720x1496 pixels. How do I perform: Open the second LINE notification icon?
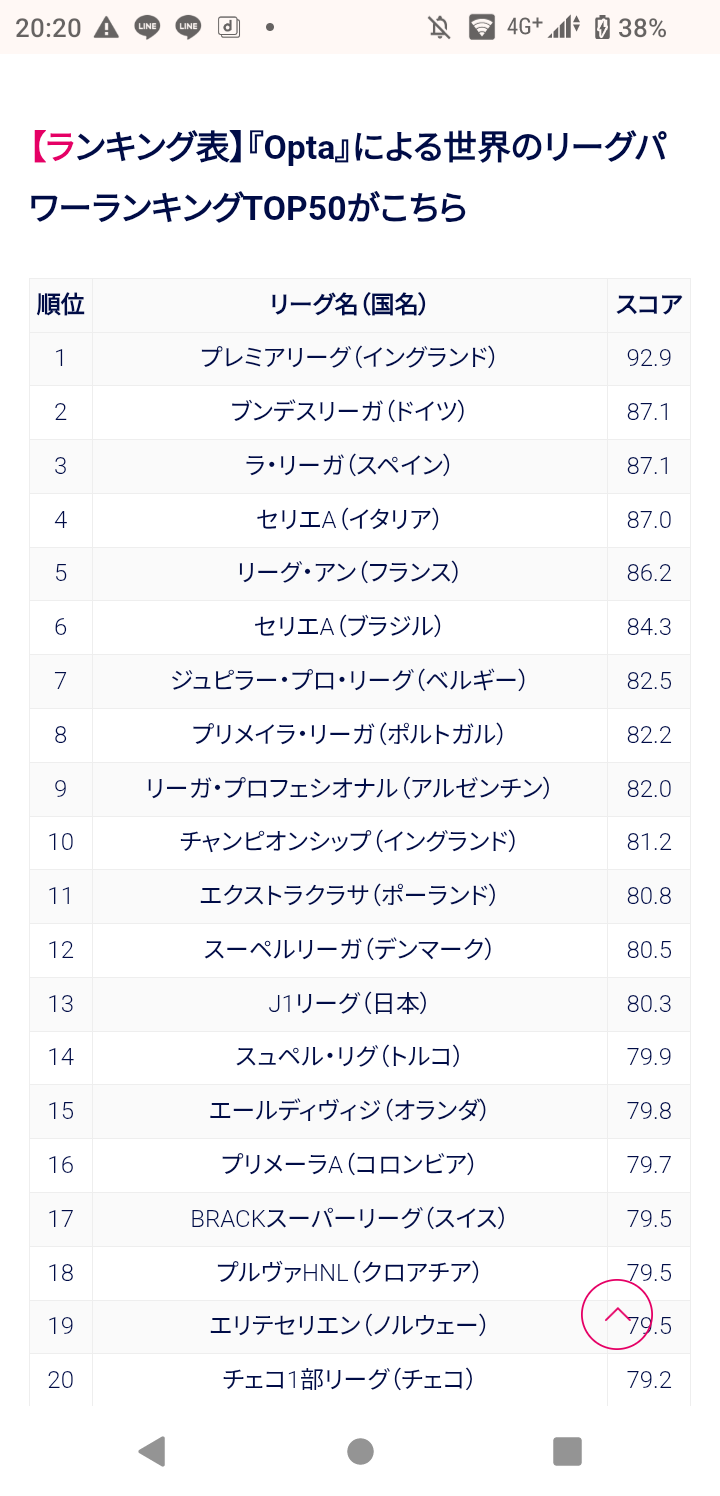tap(189, 27)
